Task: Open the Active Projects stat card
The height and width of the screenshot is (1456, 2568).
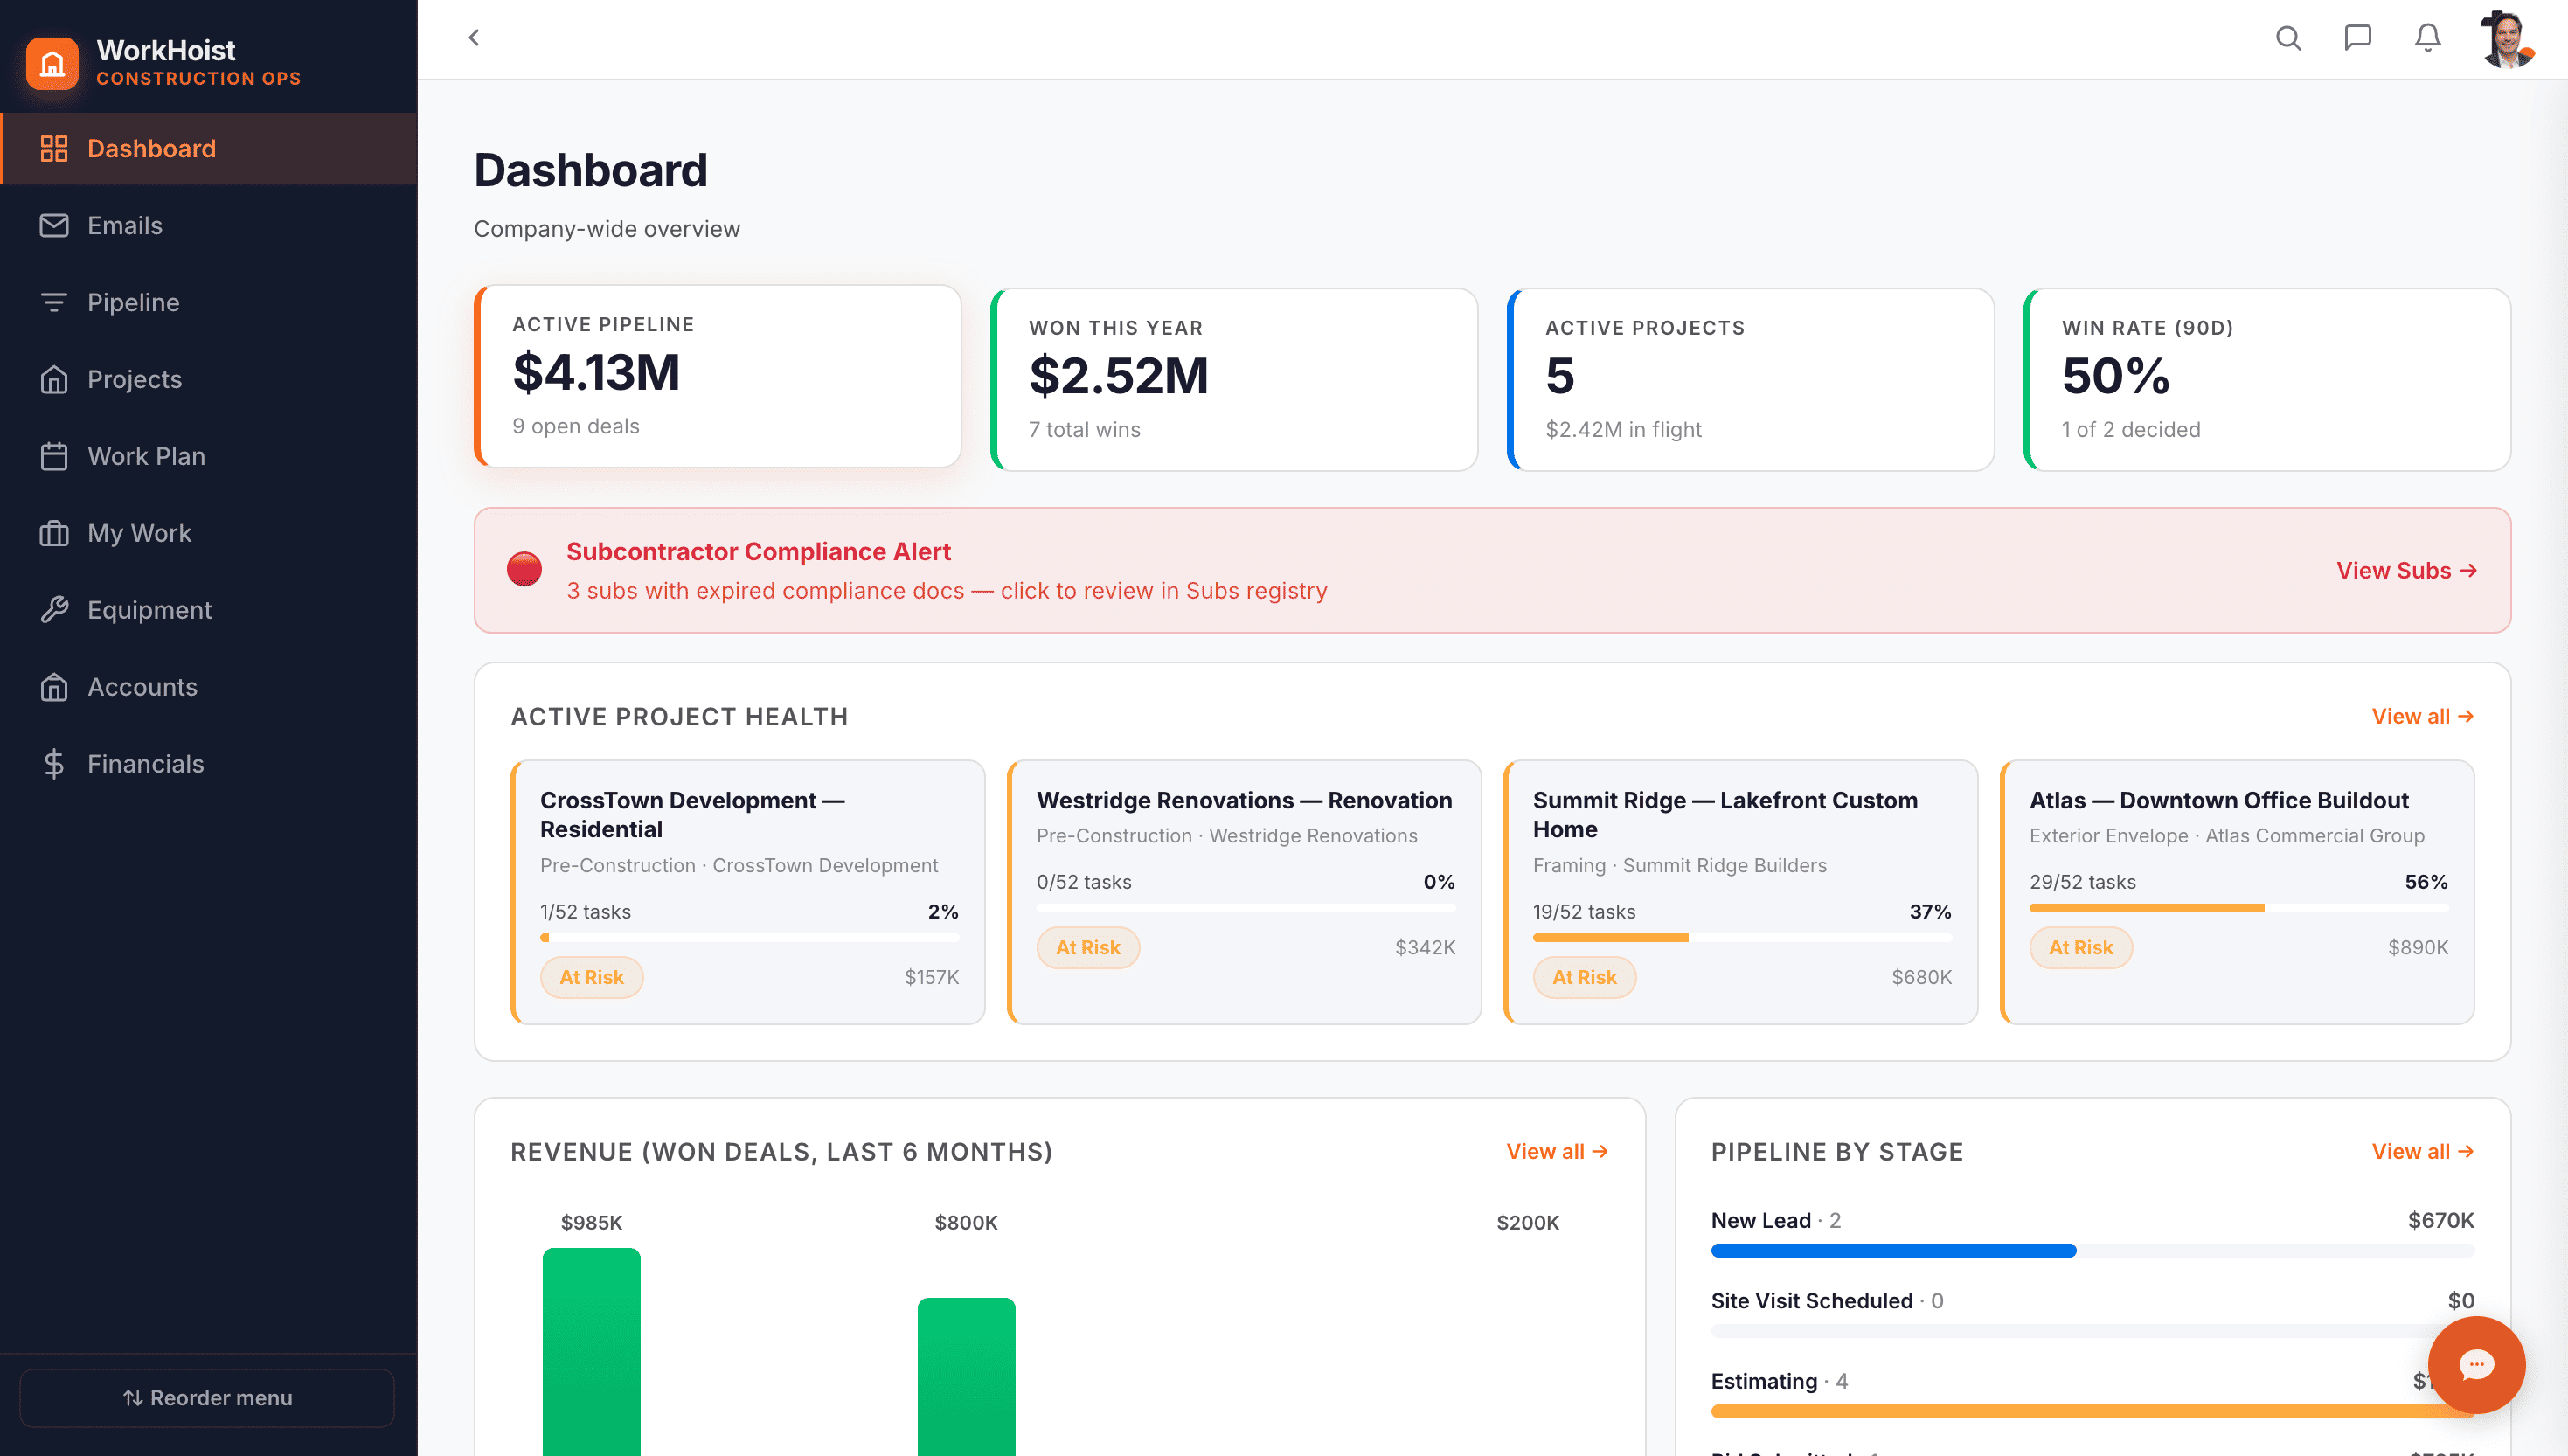Action: click(1751, 380)
